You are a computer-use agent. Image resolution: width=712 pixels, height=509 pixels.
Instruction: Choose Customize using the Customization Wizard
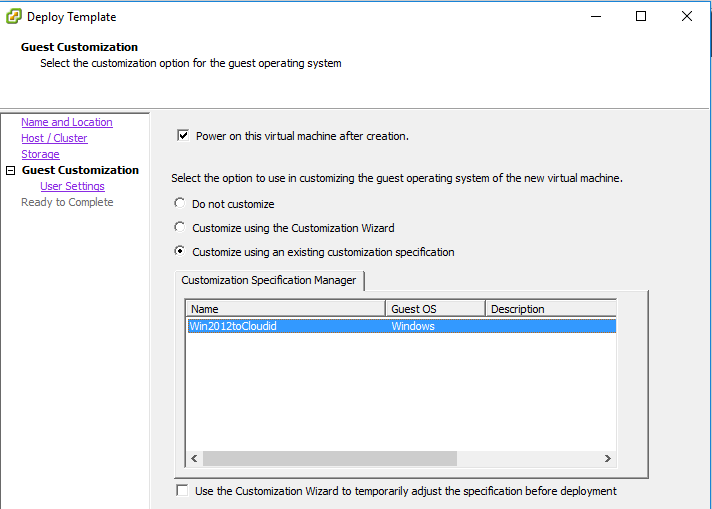click(180, 227)
